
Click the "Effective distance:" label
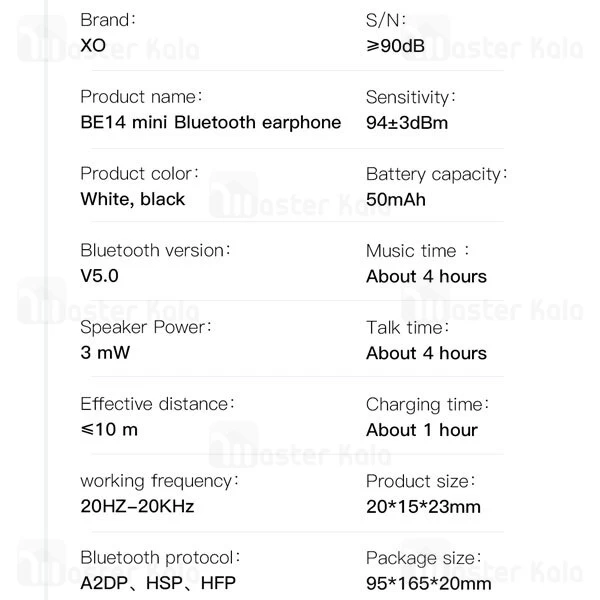(157, 404)
